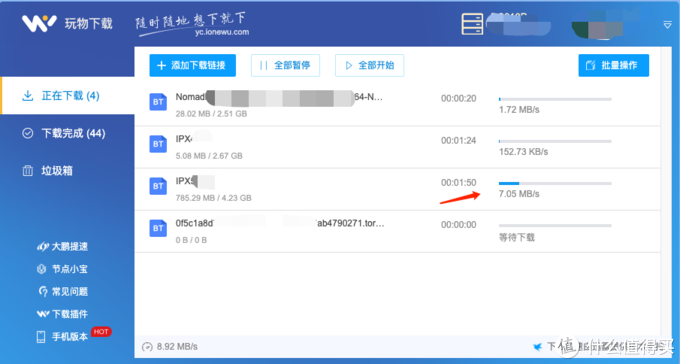
Task: Click the 5.08 MB / 2.67 GB size text
Action: click(x=209, y=156)
